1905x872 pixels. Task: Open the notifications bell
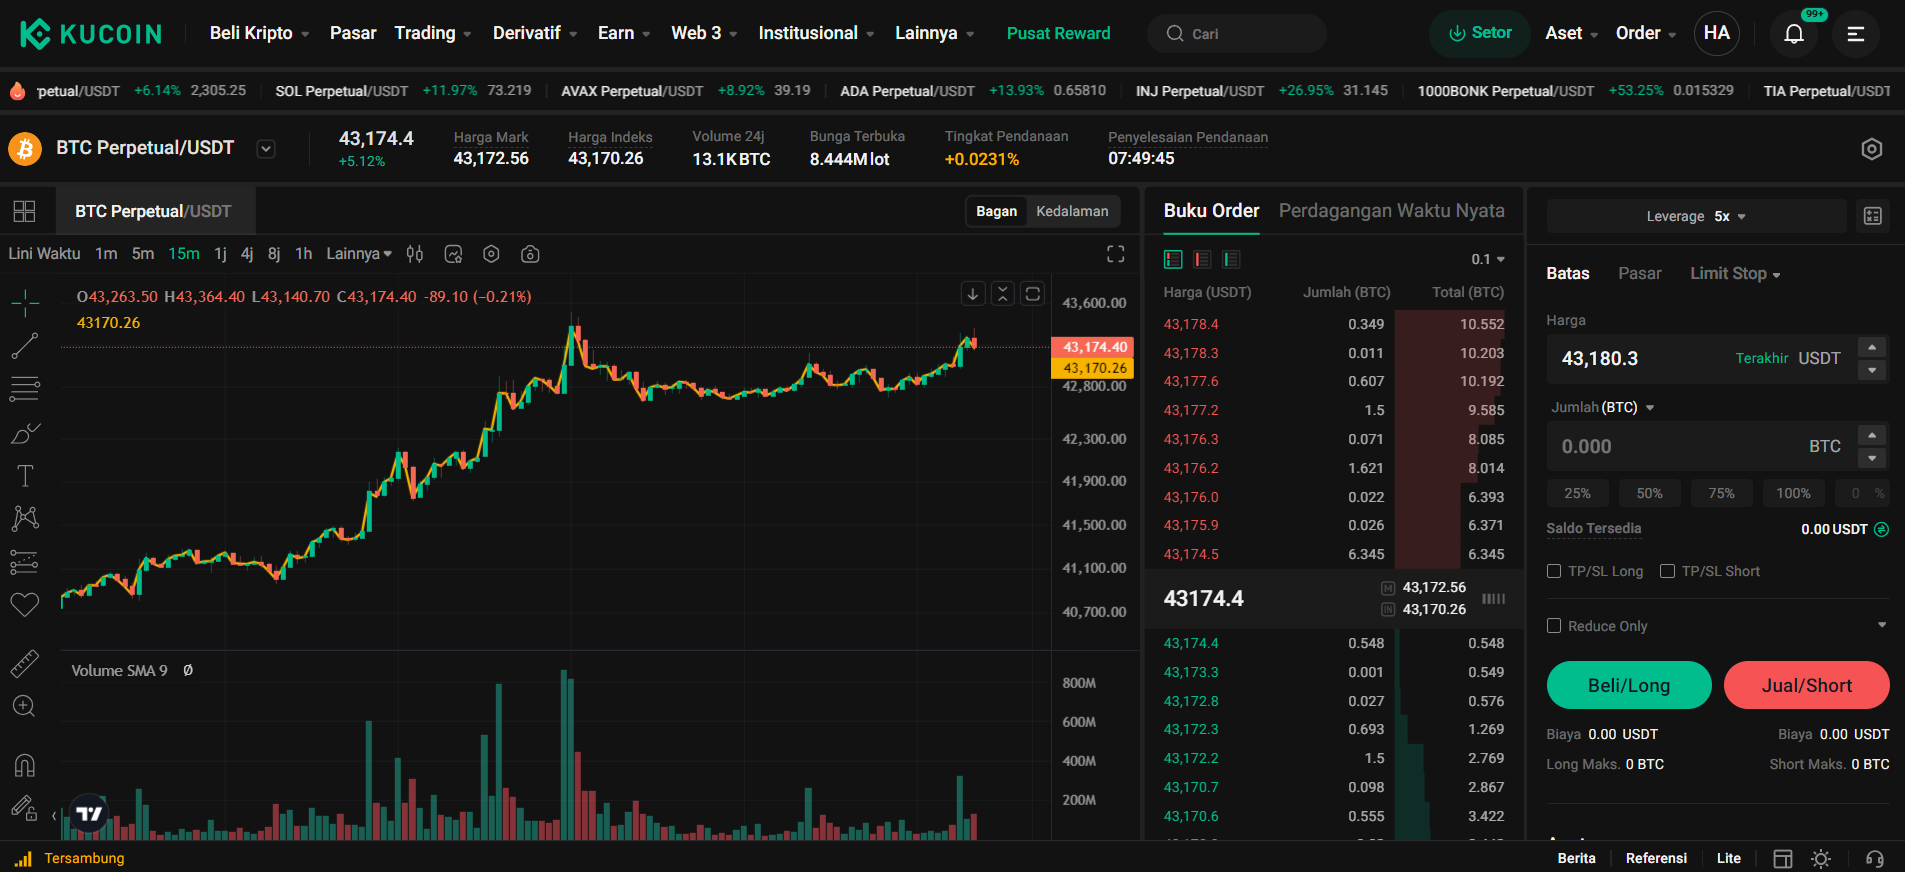point(1794,34)
